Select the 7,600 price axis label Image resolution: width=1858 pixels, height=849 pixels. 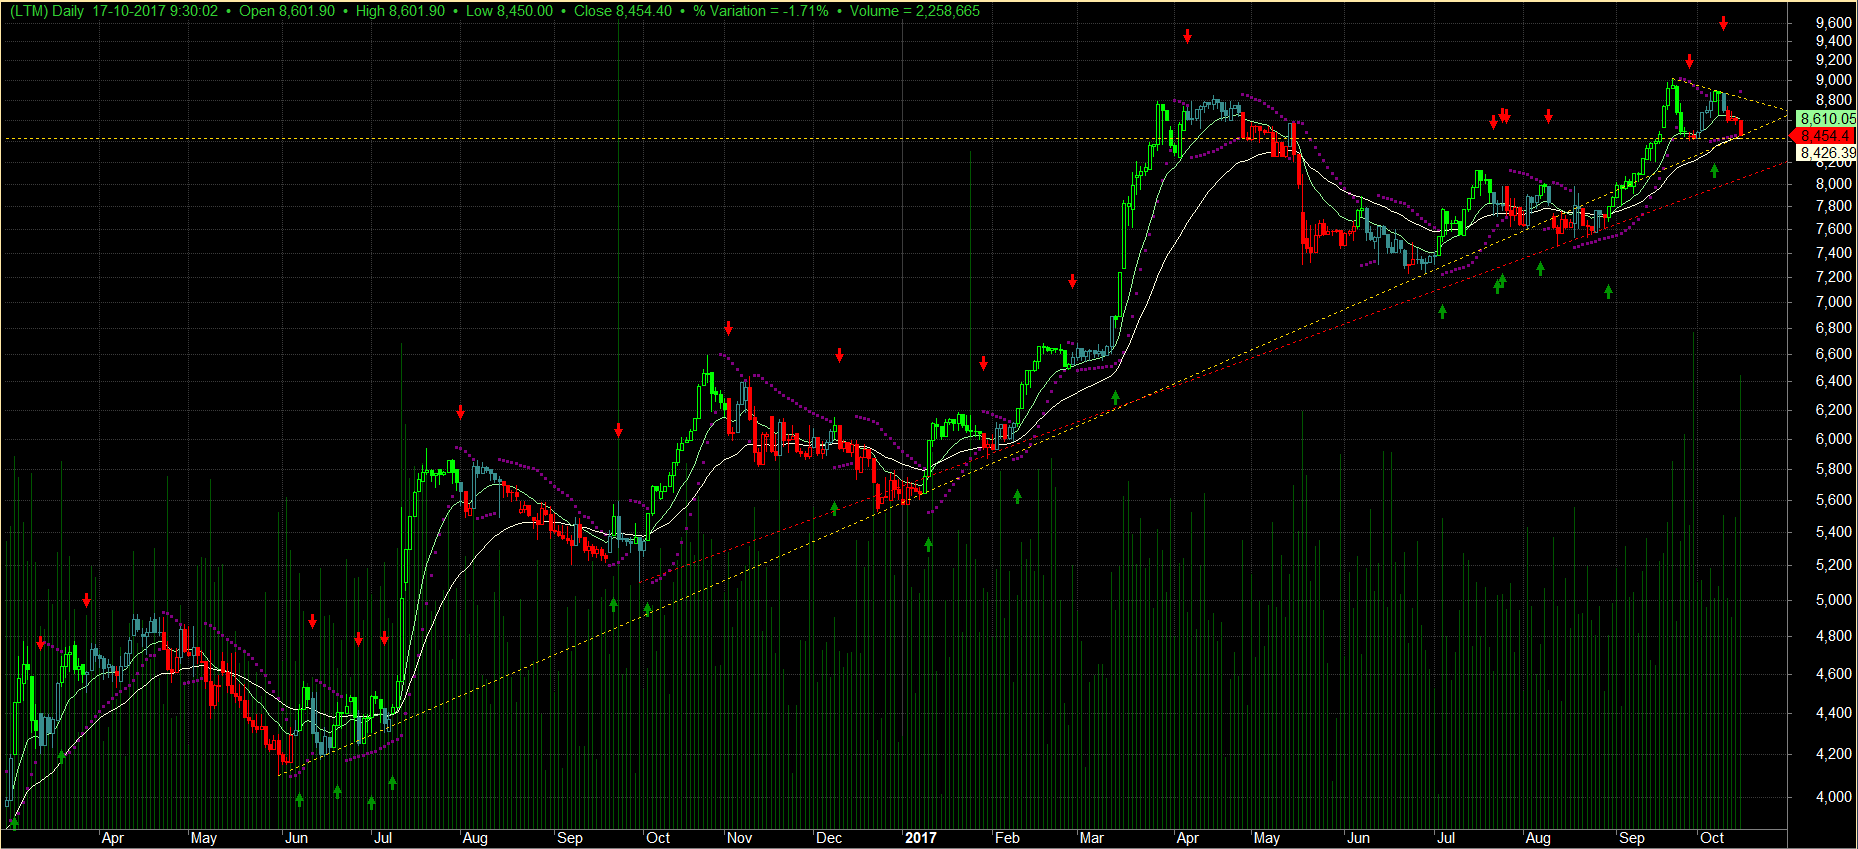(x=1833, y=229)
